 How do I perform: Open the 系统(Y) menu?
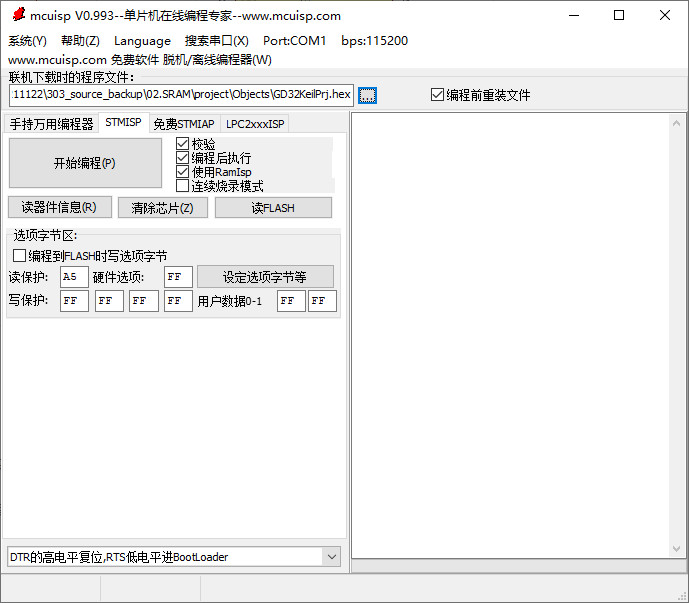tap(27, 40)
